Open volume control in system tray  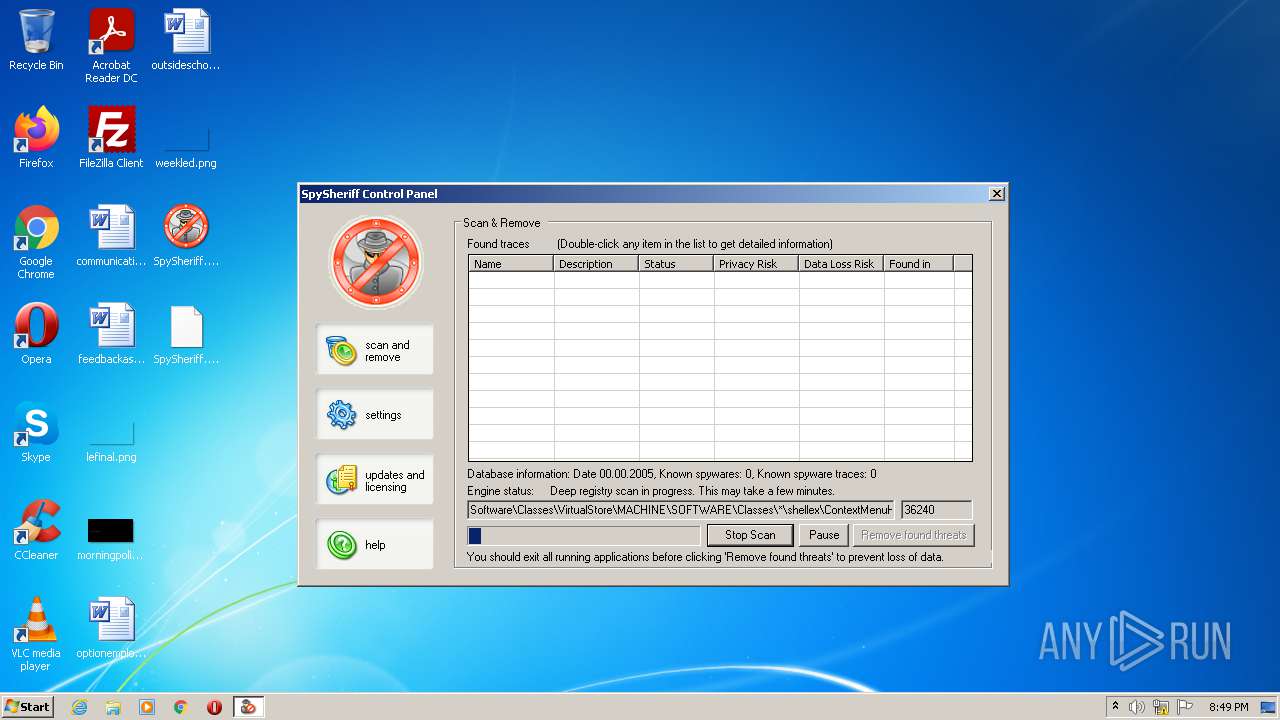[1137, 707]
